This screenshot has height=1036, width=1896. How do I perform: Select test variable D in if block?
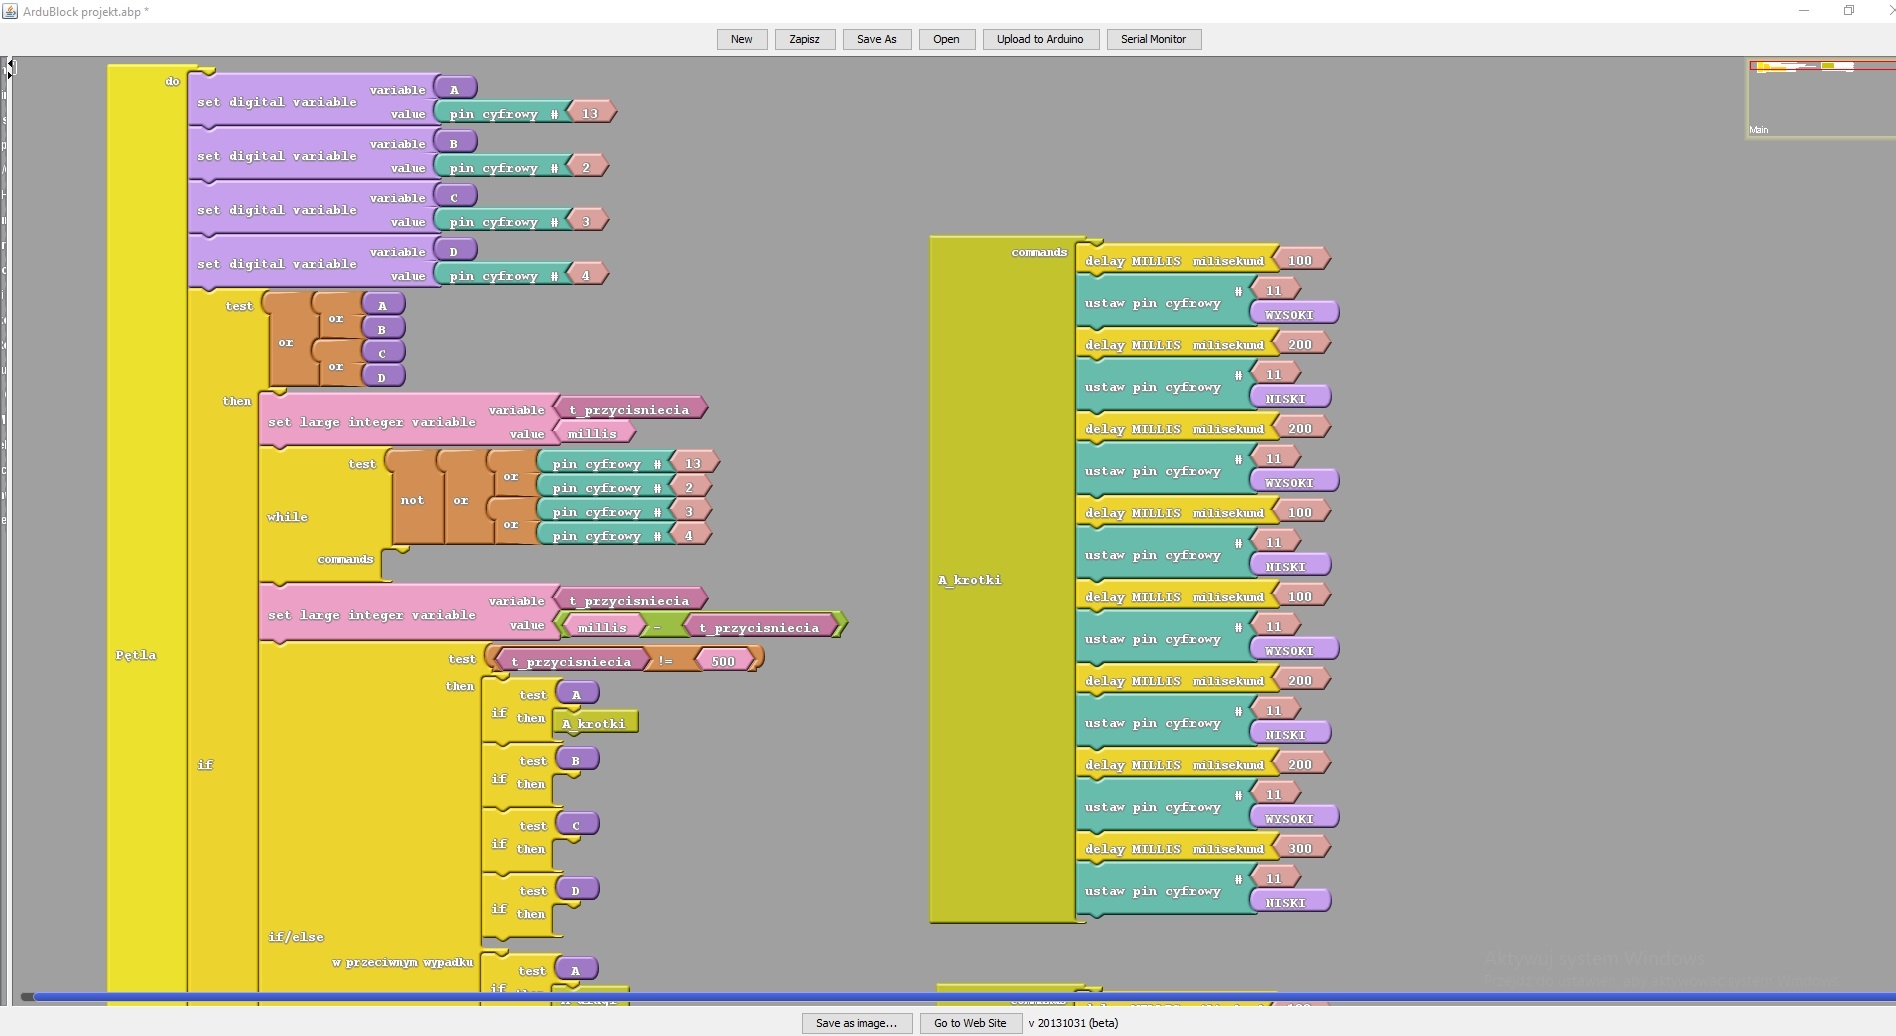pos(577,890)
